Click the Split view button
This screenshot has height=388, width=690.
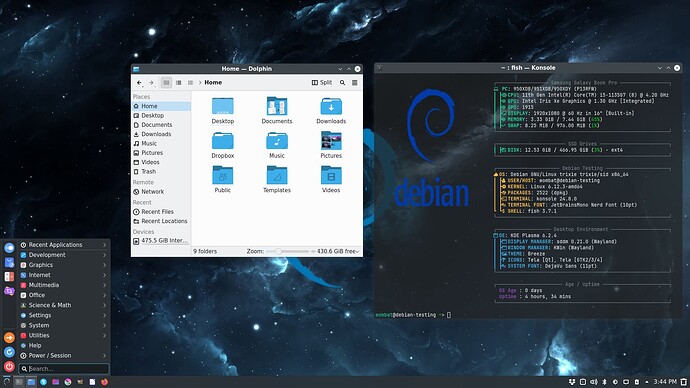pyautogui.click(x=322, y=83)
